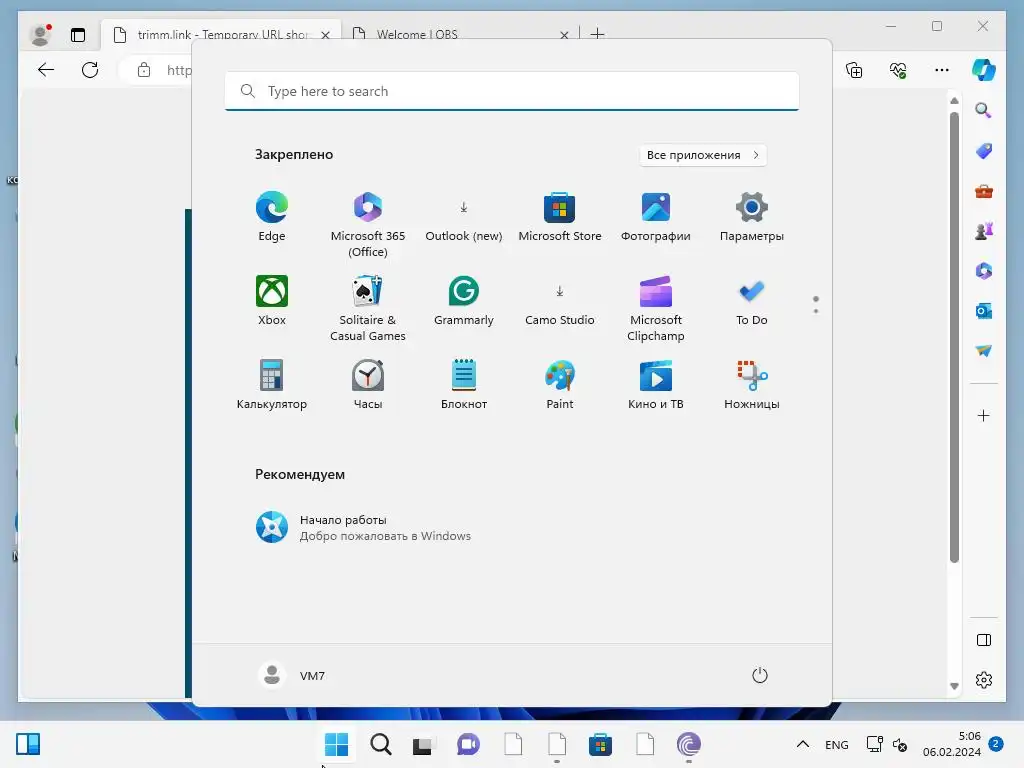Open the network status tray icon

874,744
